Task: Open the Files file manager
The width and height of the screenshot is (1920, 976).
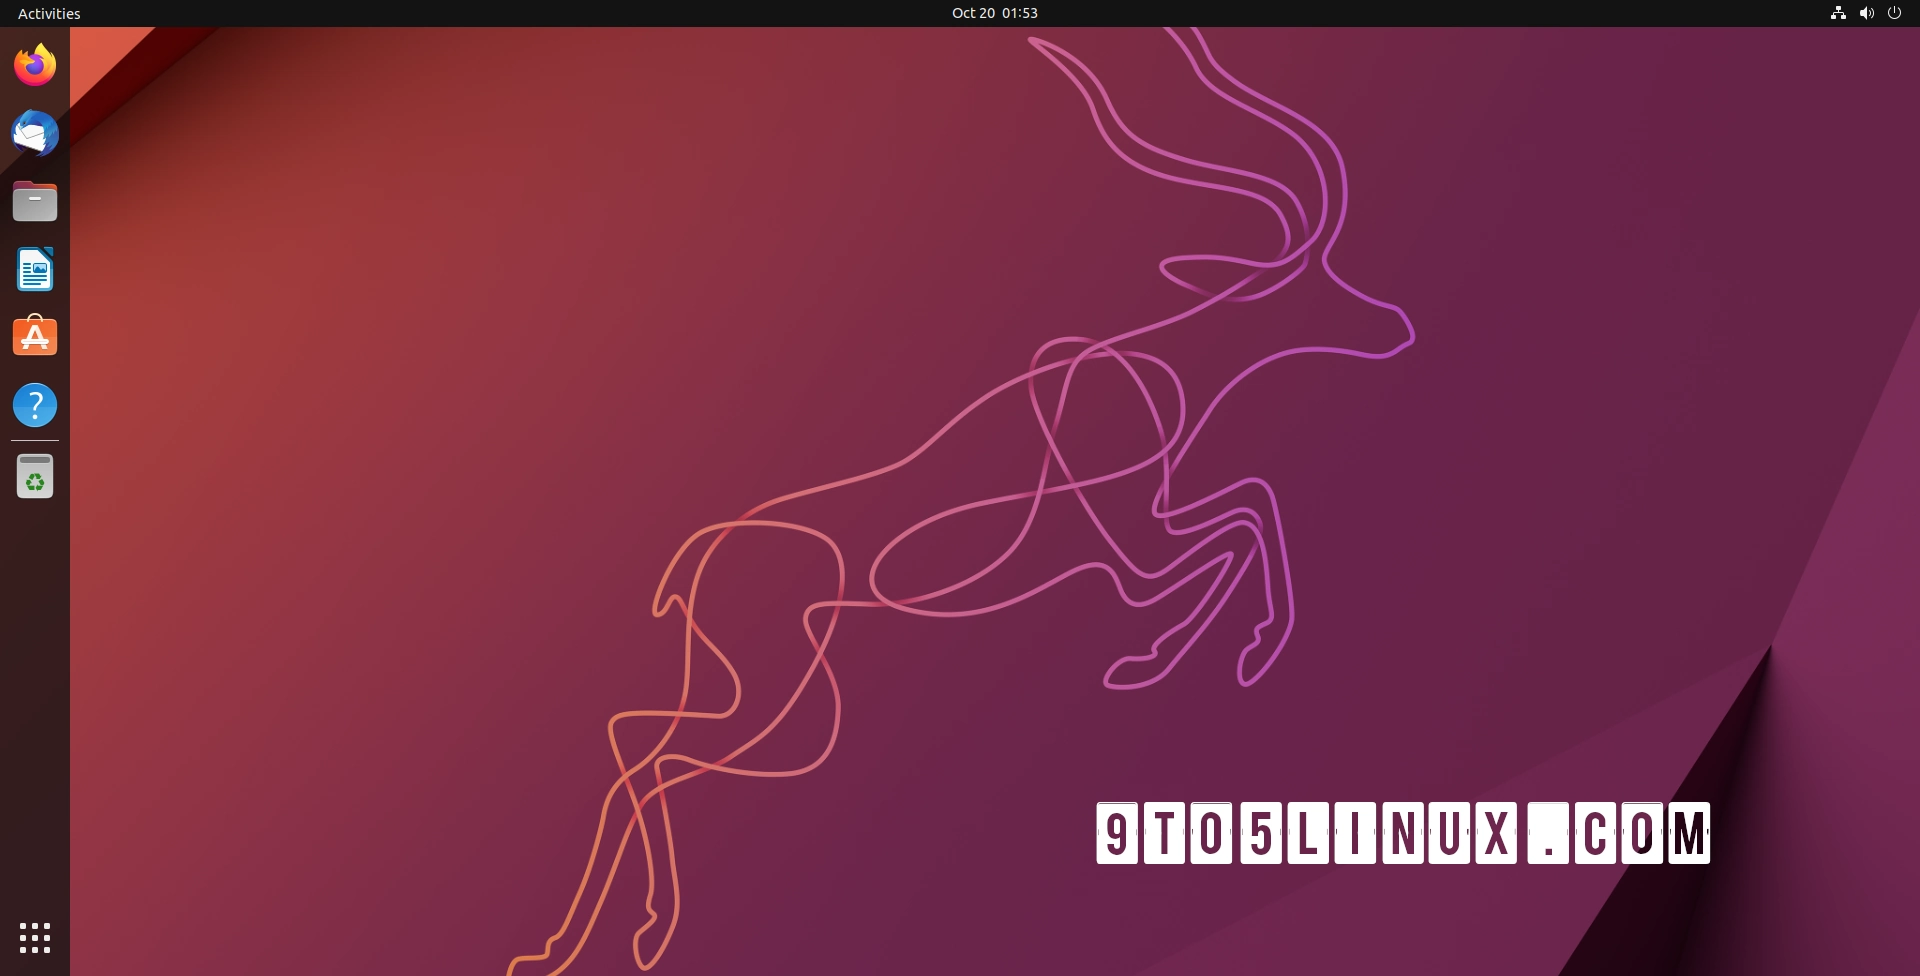Action: click(x=34, y=201)
